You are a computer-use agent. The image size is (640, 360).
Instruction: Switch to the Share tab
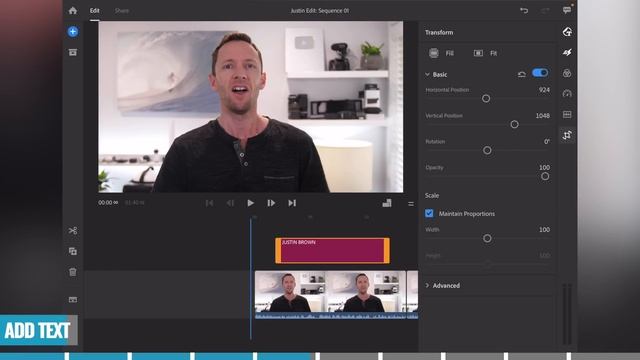(122, 11)
